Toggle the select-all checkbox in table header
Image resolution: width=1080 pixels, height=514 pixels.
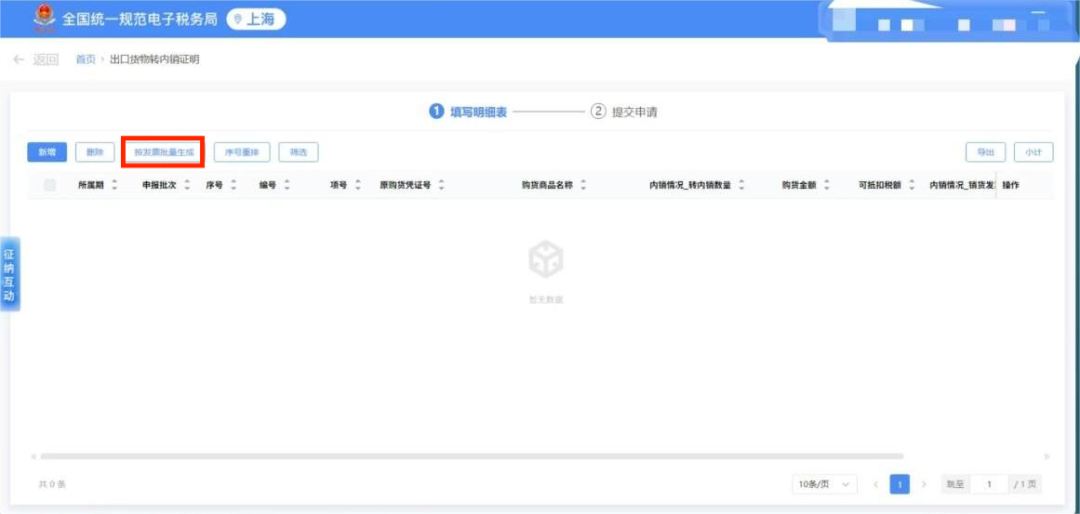tap(50, 185)
